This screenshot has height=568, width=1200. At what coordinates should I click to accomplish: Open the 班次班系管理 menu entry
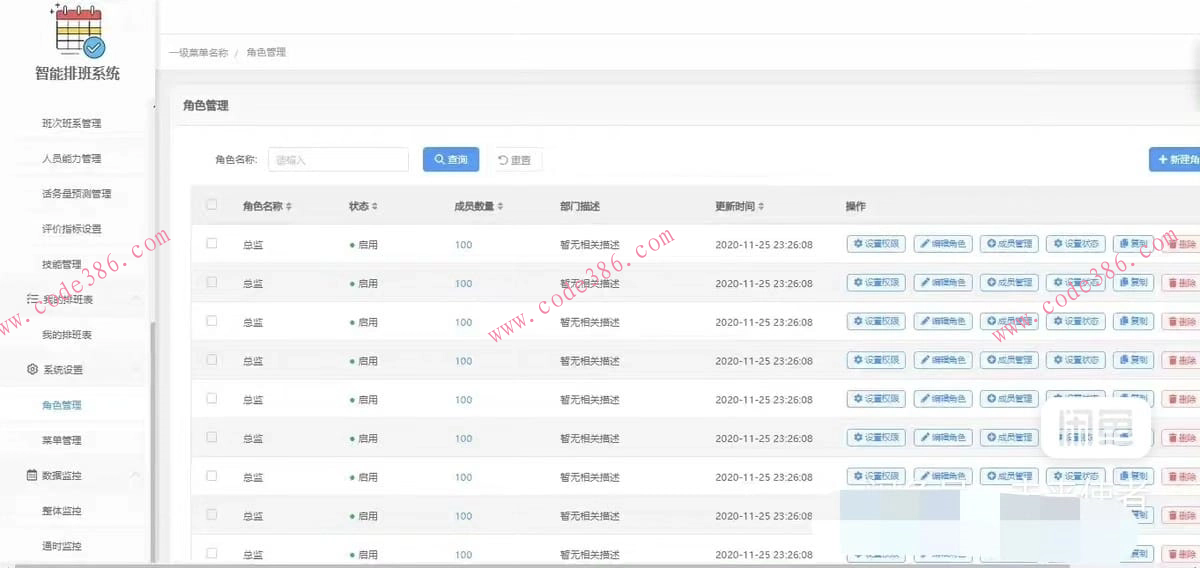tap(72, 123)
